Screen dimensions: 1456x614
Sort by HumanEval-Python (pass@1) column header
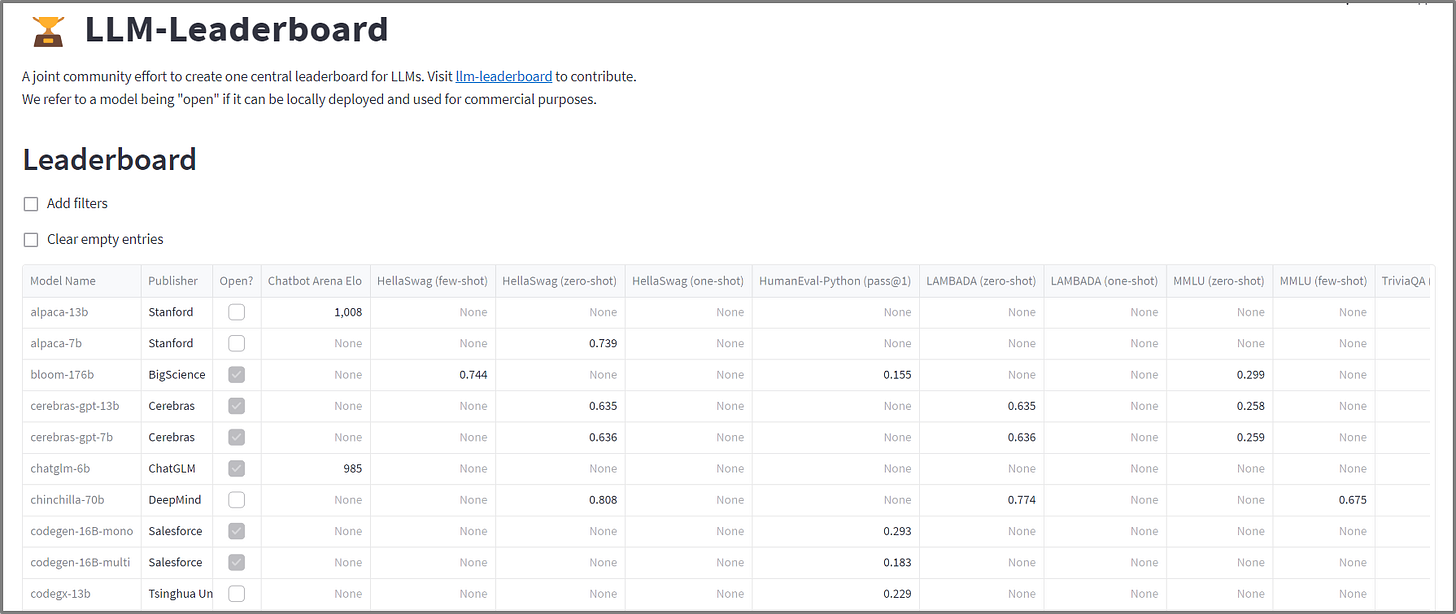click(x=835, y=281)
